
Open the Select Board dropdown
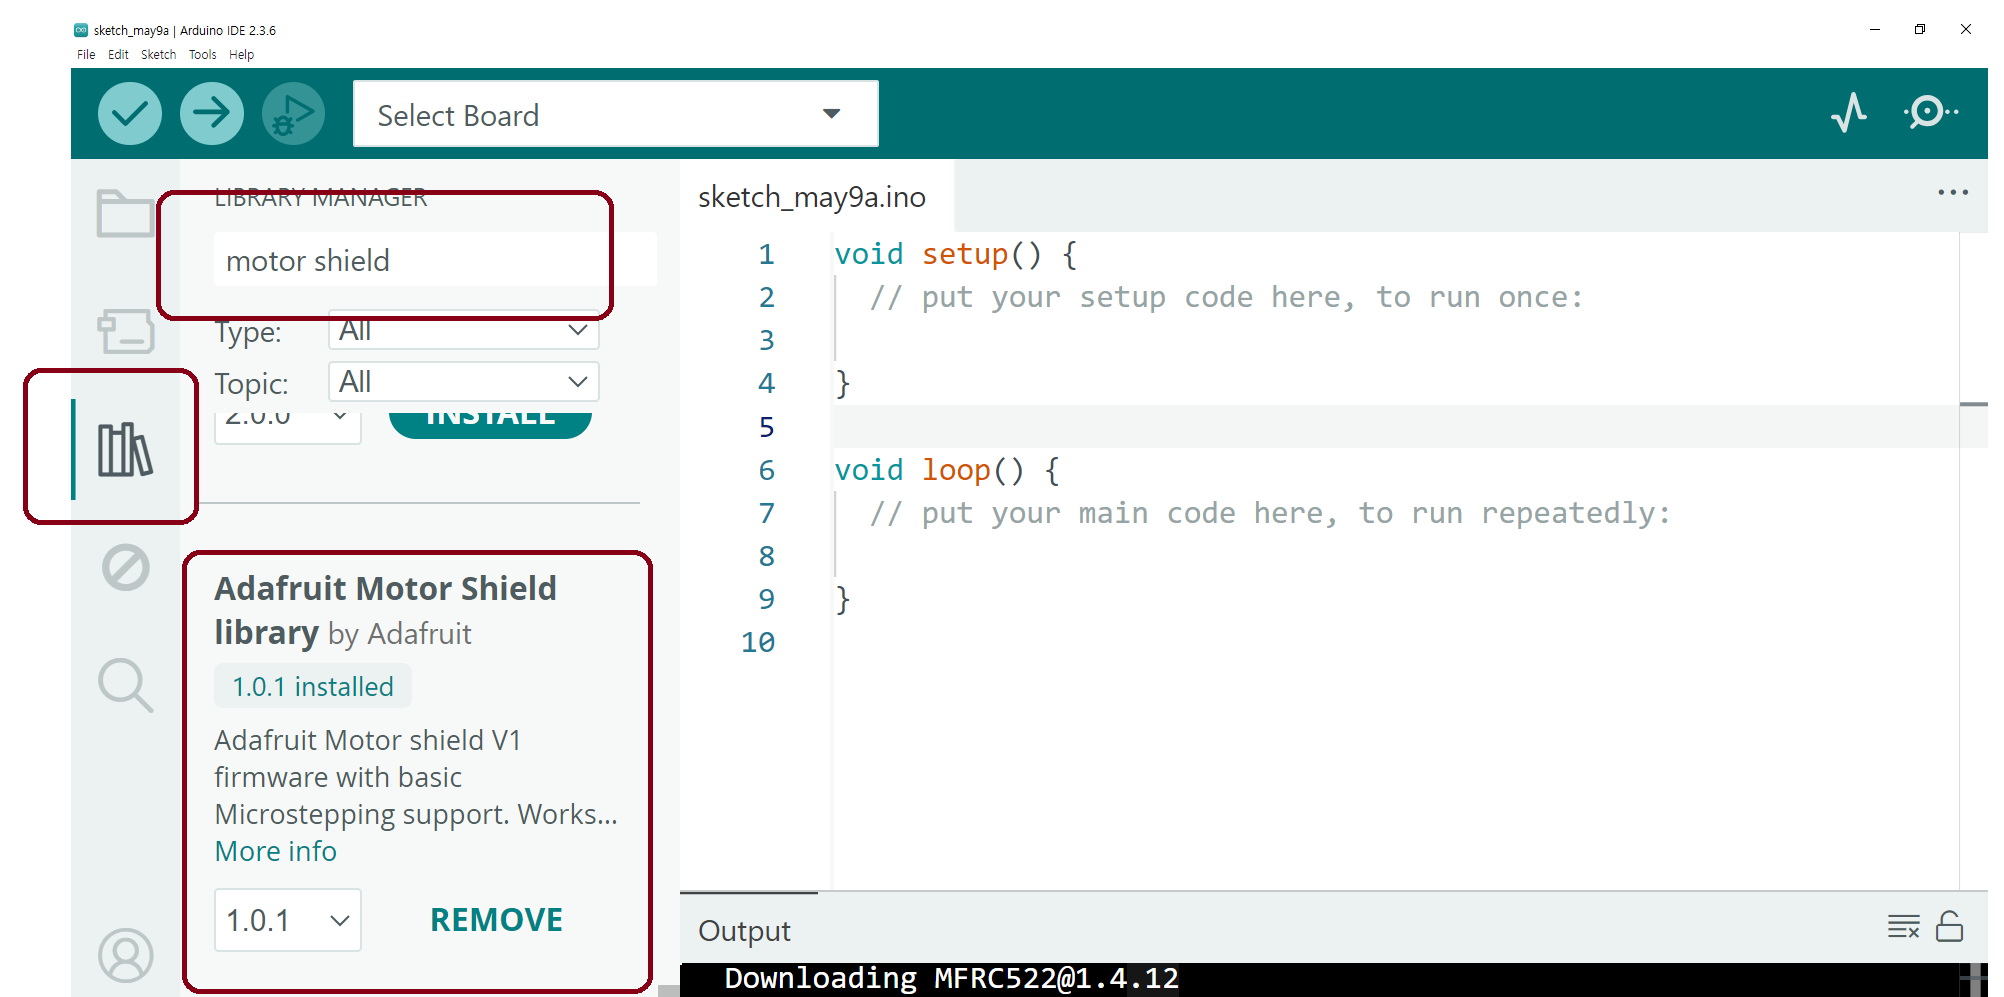616,114
